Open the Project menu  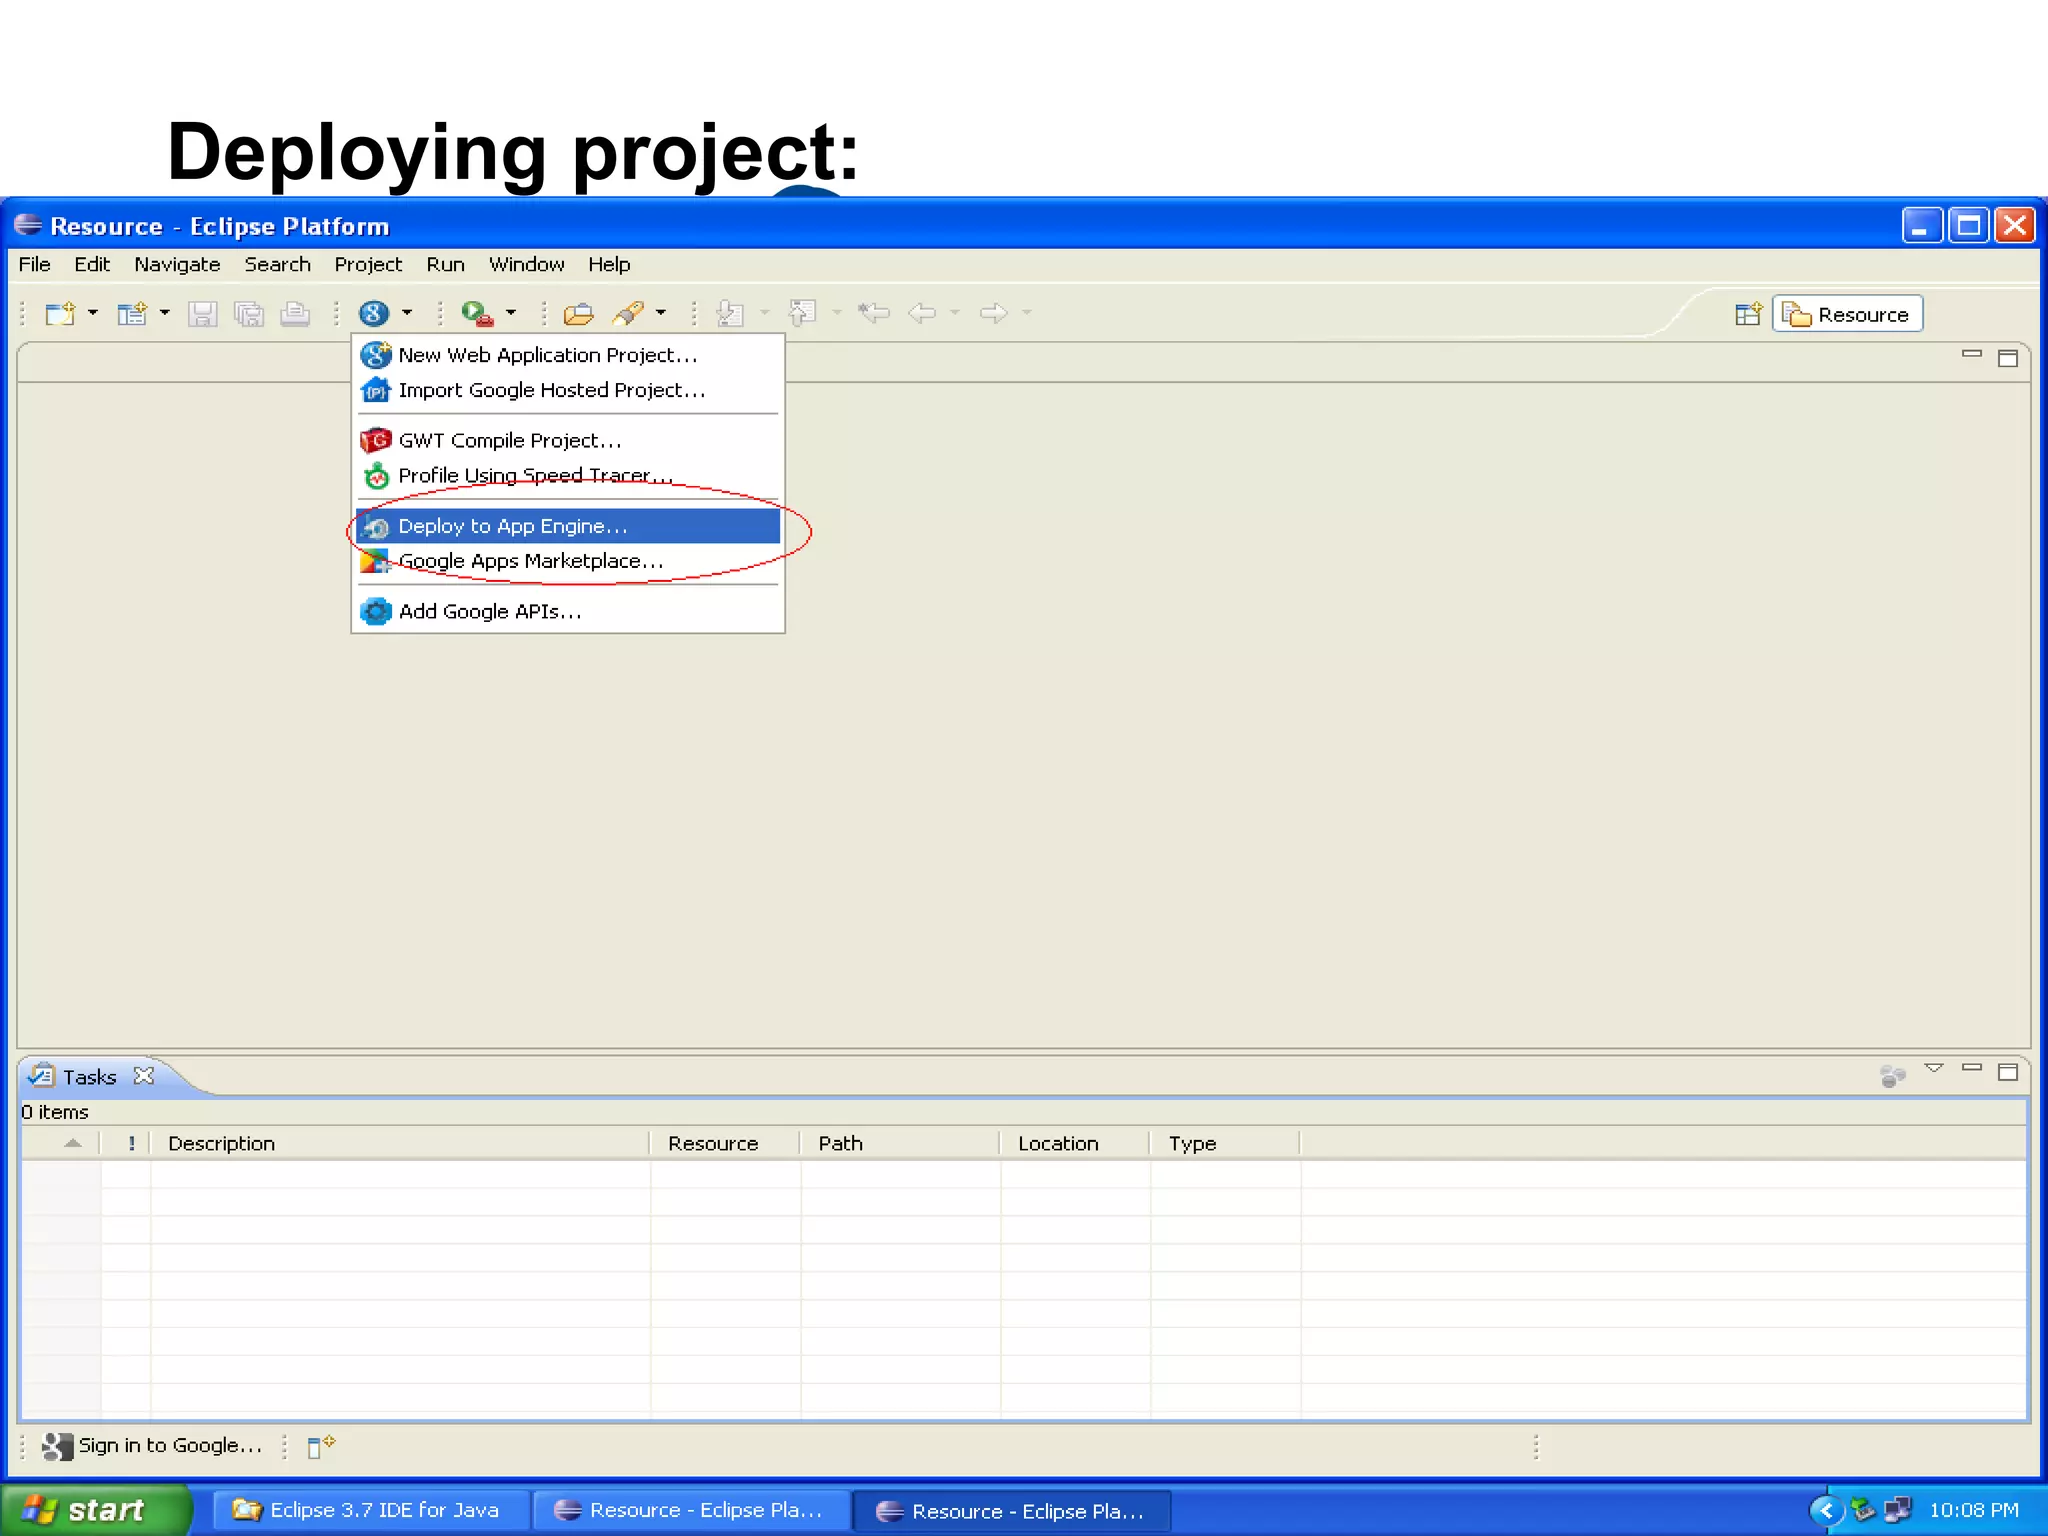coord(368,264)
